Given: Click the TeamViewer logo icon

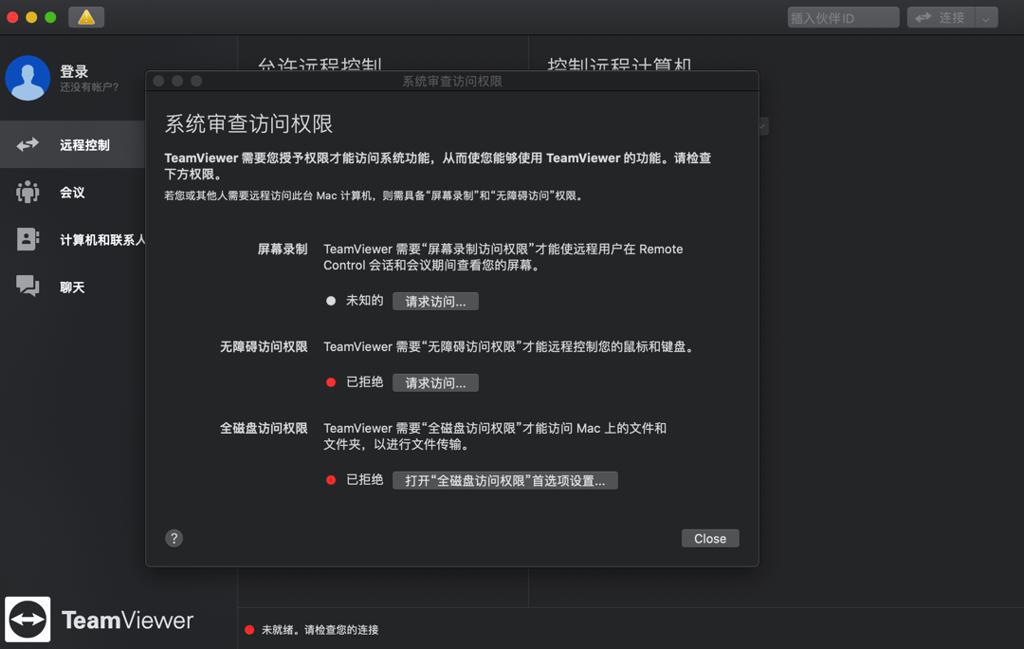Looking at the screenshot, I should pyautogui.click(x=27, y=619).
